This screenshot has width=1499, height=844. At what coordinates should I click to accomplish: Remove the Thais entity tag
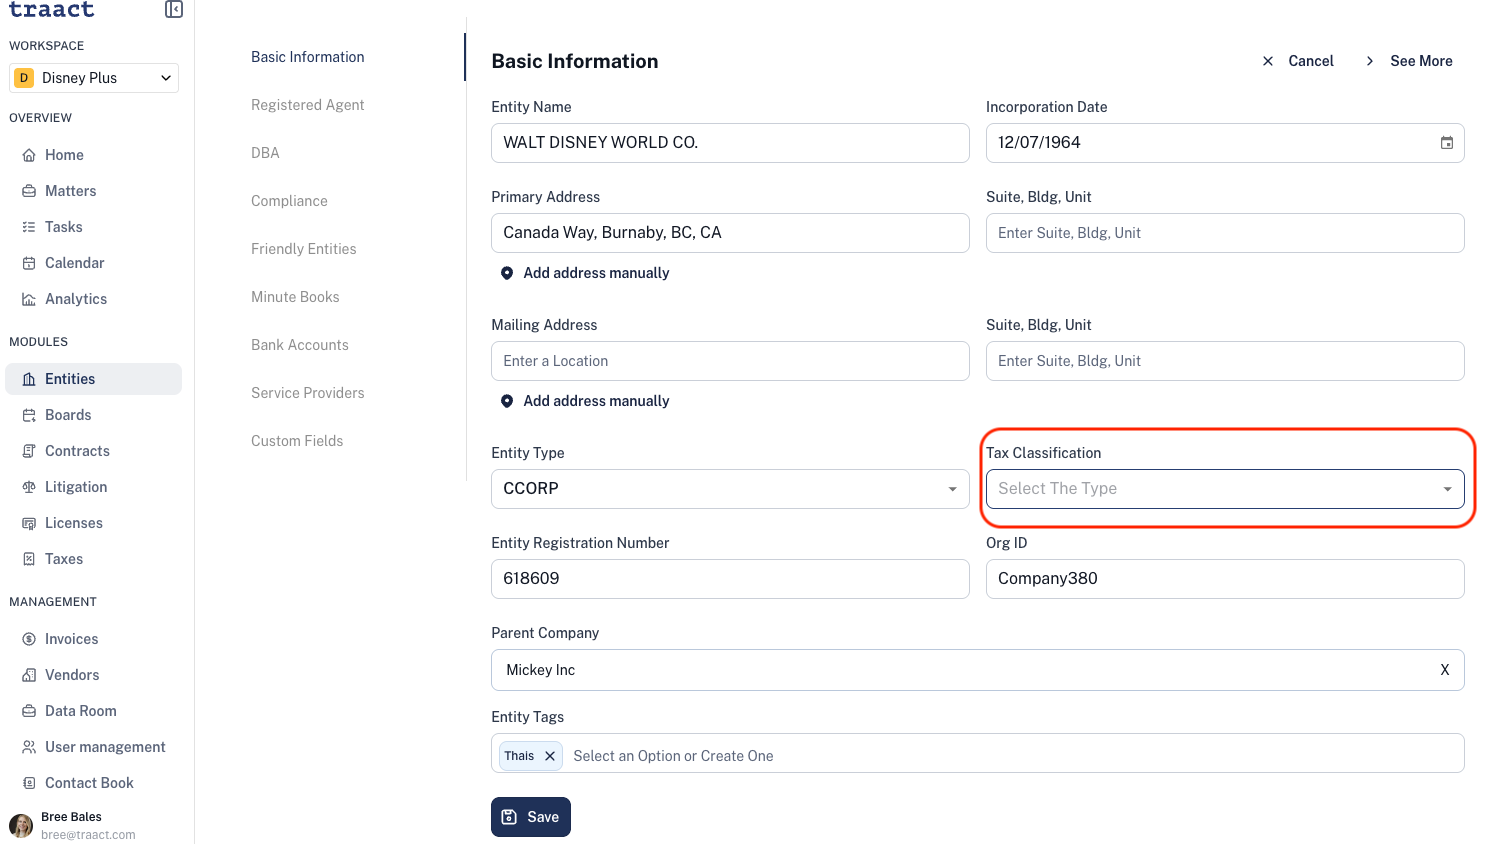point(550,756)
